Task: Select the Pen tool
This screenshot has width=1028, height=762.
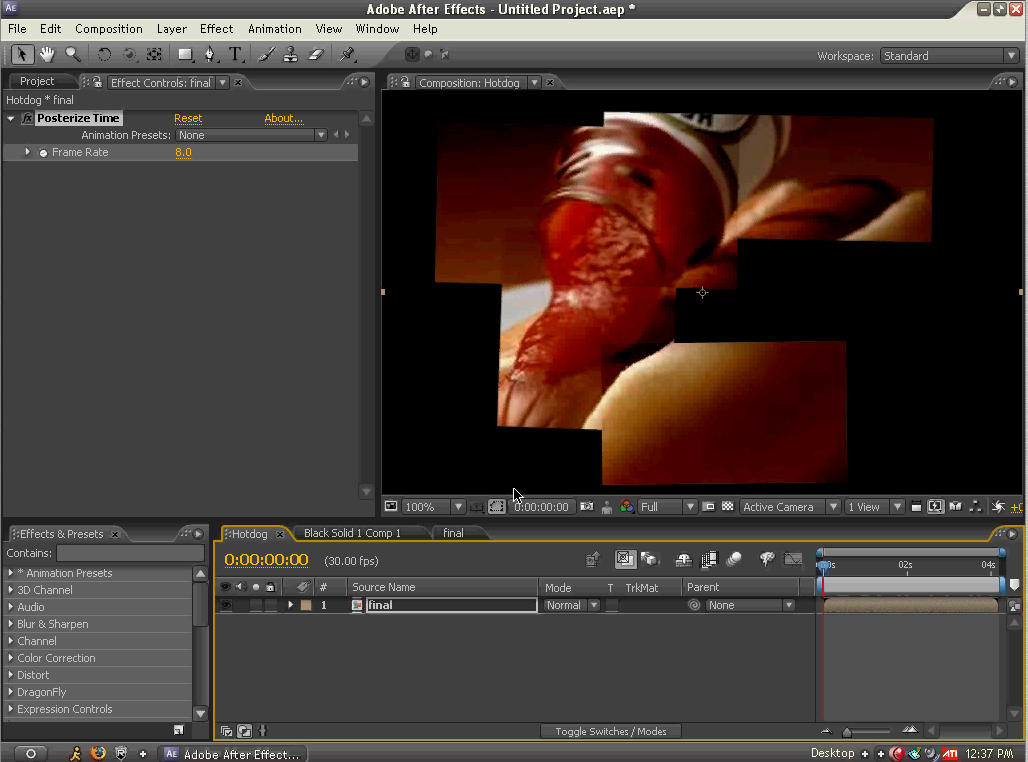Action: pos(210,54)
